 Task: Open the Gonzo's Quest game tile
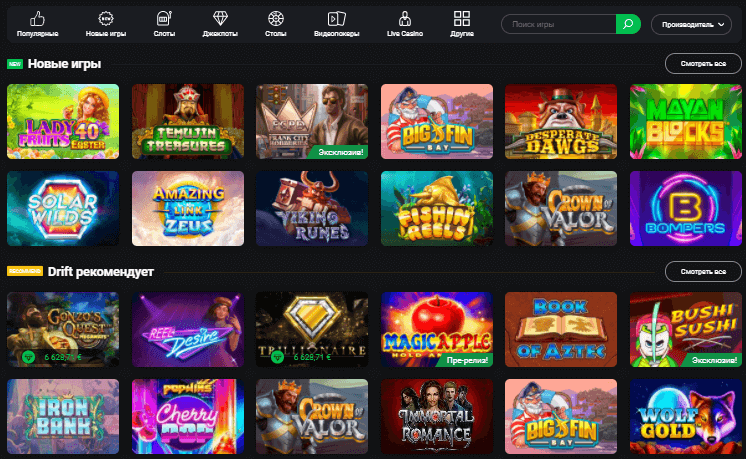pyautogui.click(x=63, y=329)
